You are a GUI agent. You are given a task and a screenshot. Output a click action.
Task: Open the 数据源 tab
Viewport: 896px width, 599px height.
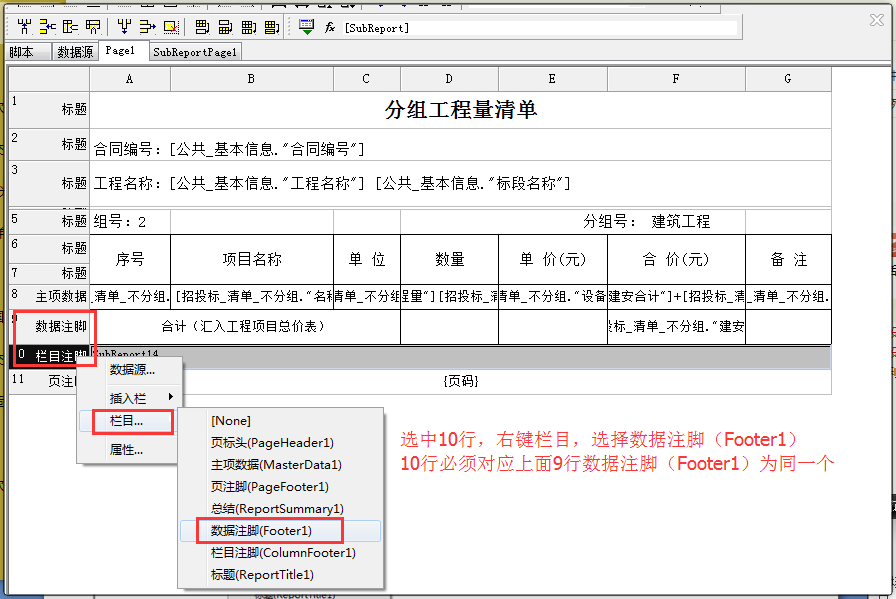[x=75, y=52]
